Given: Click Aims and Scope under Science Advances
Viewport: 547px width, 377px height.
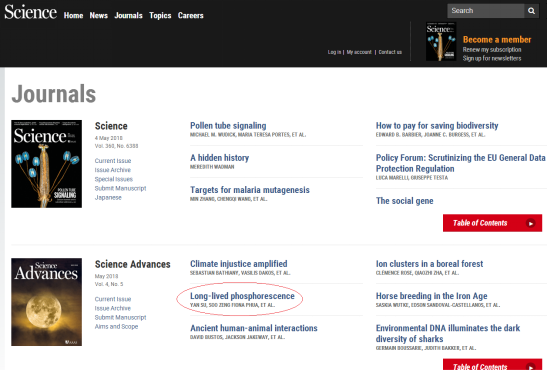Looking at the screenshot, I should tap(117, 326).
